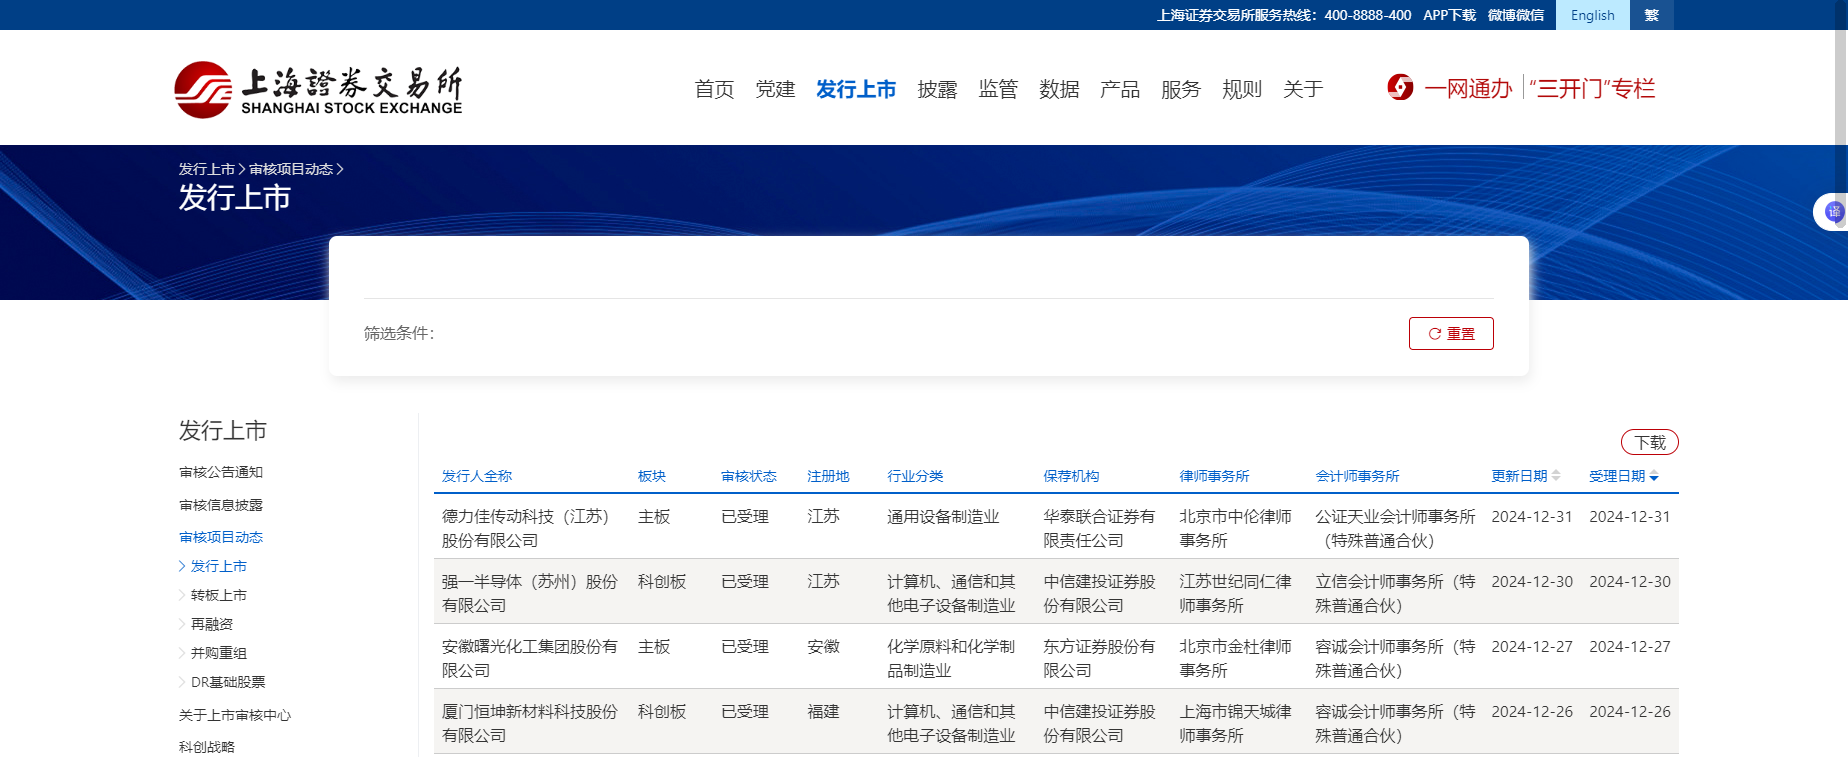
Task: Click the Shanghai Stock Exchange logo
Action: [x=318, y=90]
